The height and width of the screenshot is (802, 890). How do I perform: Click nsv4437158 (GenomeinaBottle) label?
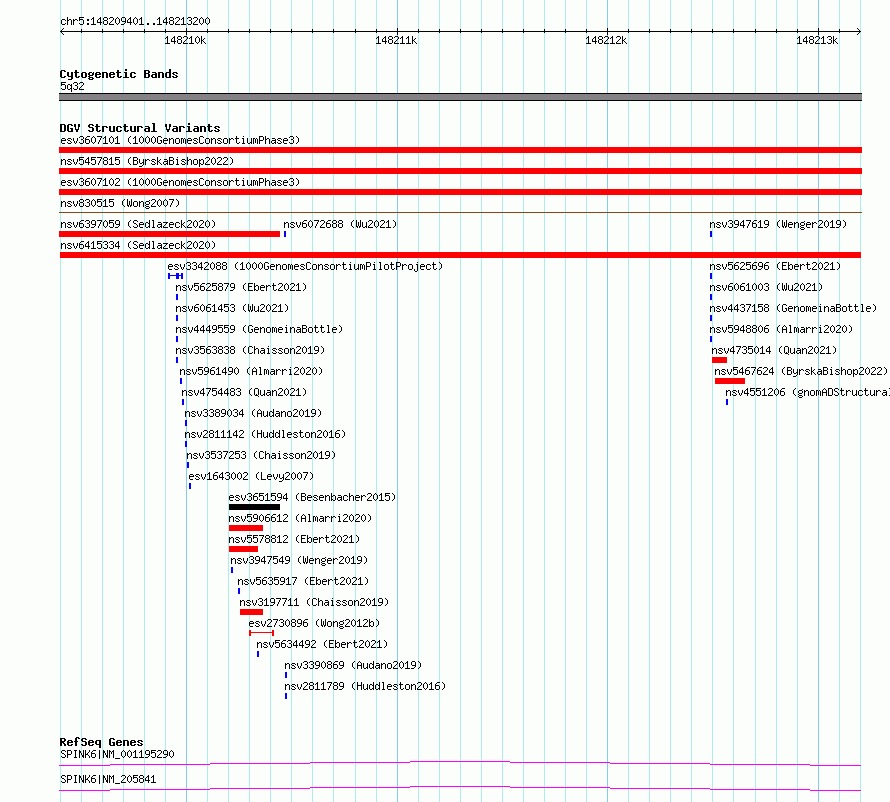pyautogui.click(x=793, y=308)
